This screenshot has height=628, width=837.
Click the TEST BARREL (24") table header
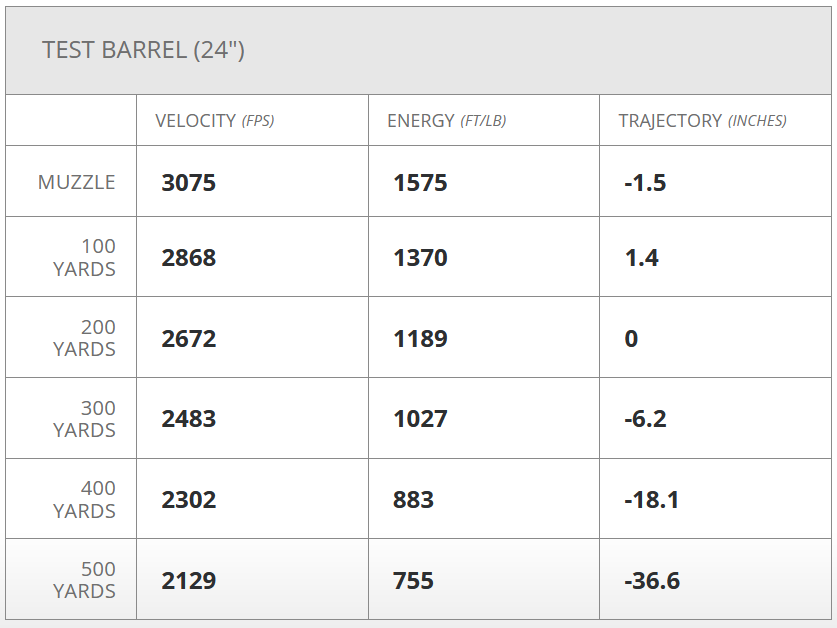coord(144,50)
